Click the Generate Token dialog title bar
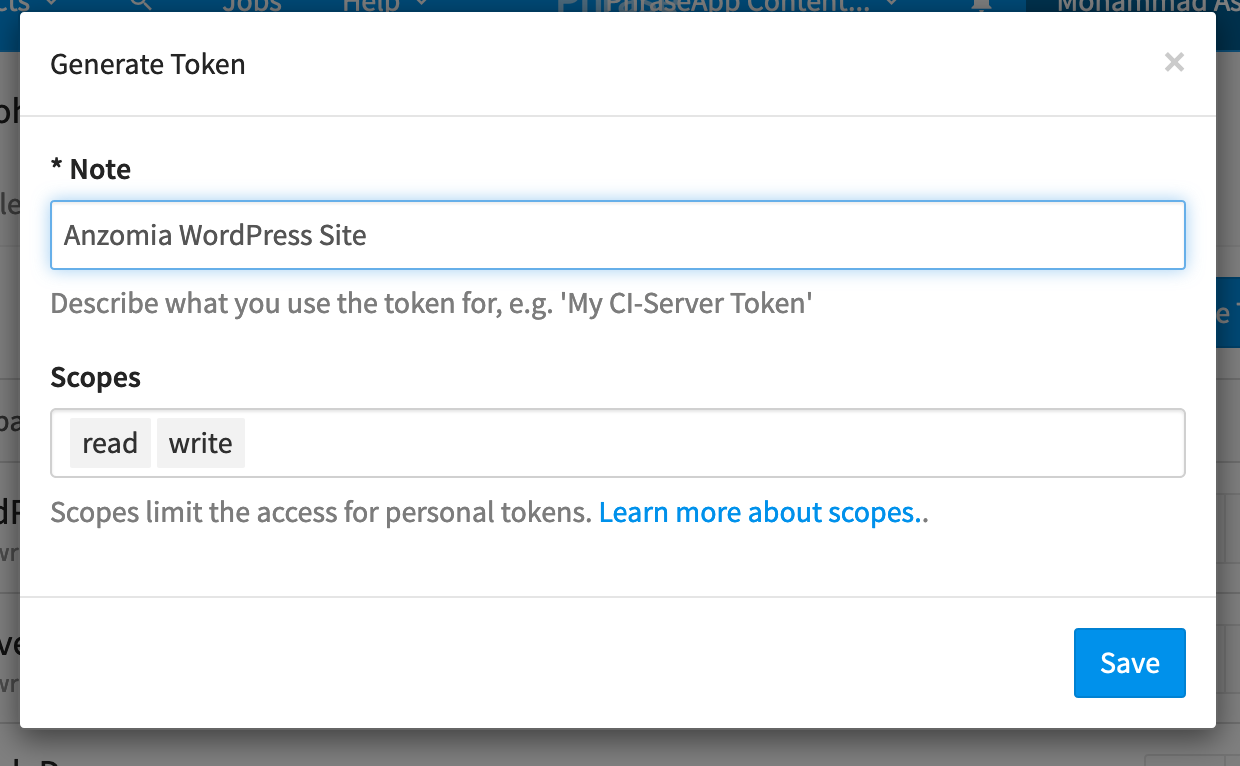Image resolution: width=1240 pixels, height=766 pixels. [147, 63]
